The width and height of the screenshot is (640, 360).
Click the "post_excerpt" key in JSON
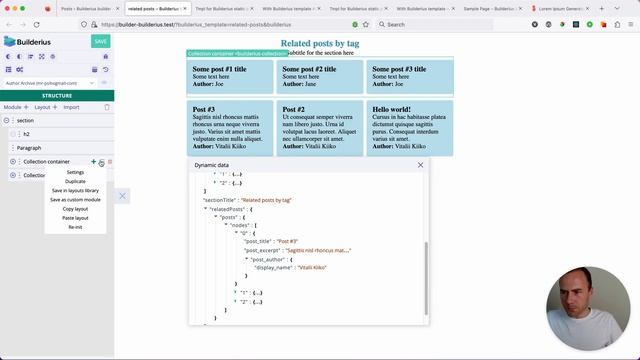(x=262, y=250)
